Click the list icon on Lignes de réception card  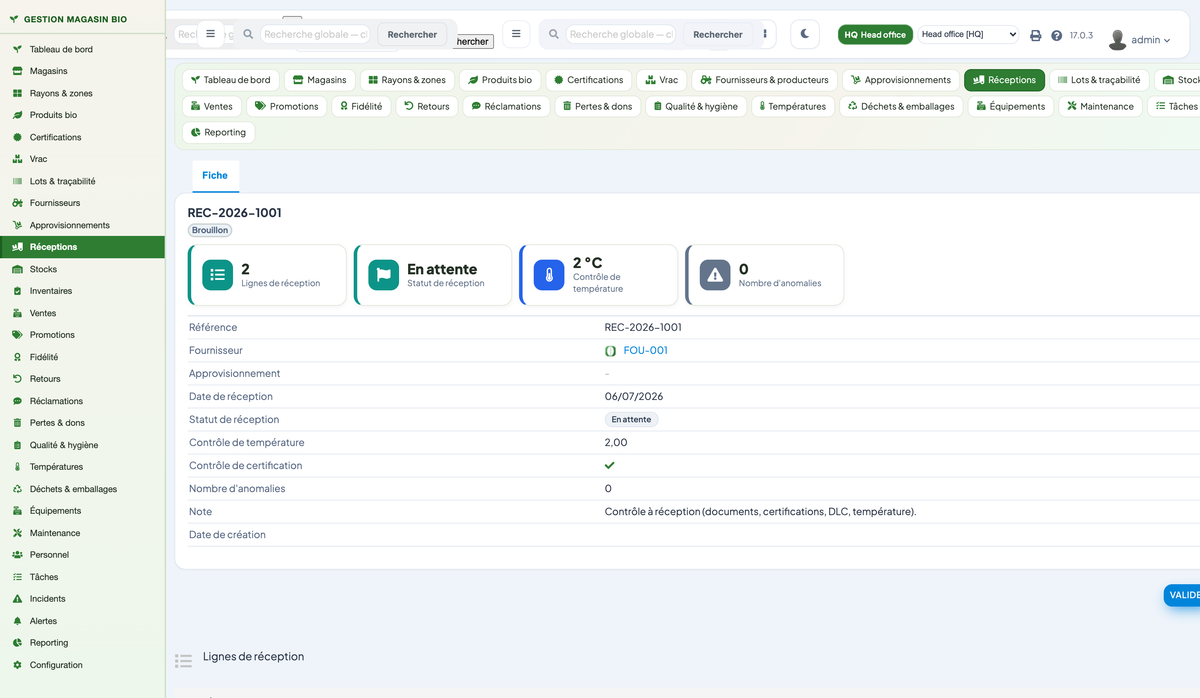coord(217,275)
